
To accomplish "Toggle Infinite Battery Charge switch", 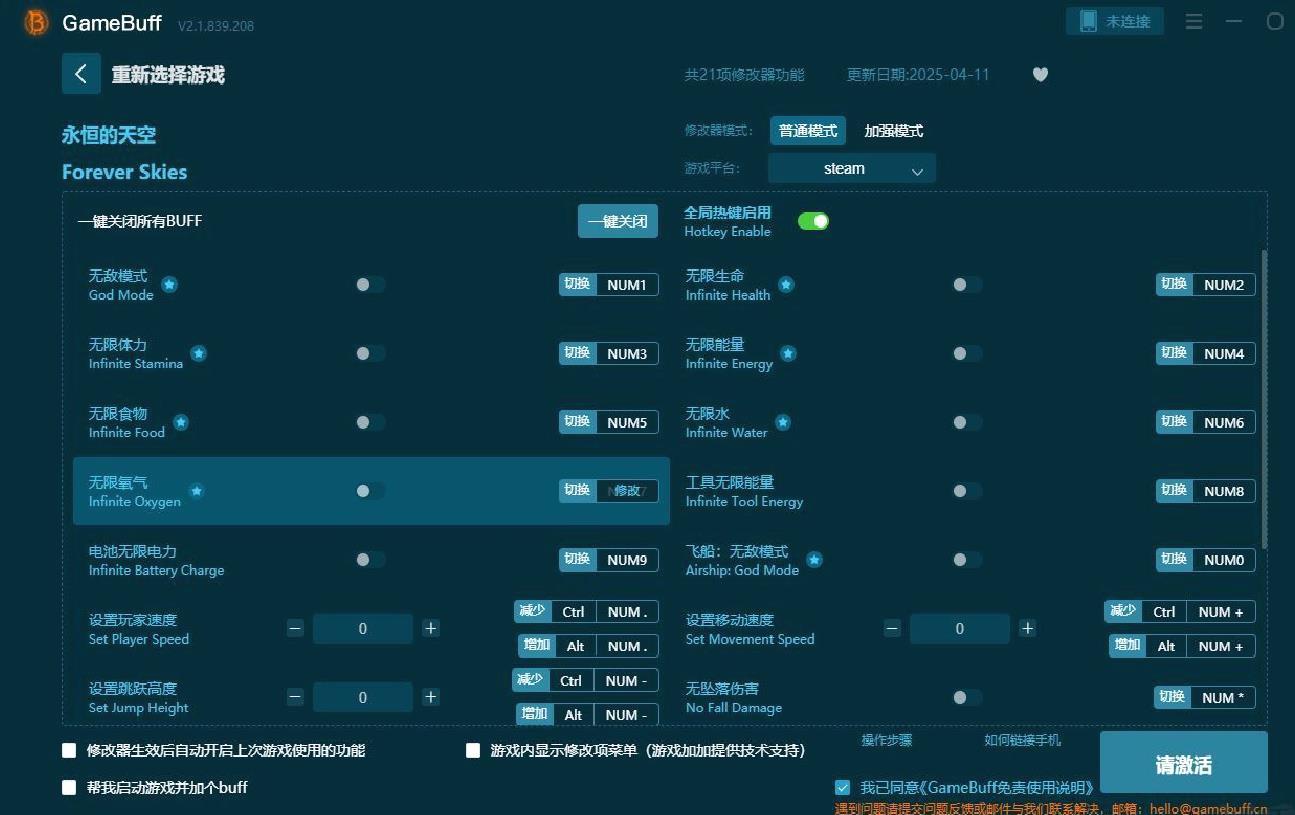I will 370,560.
